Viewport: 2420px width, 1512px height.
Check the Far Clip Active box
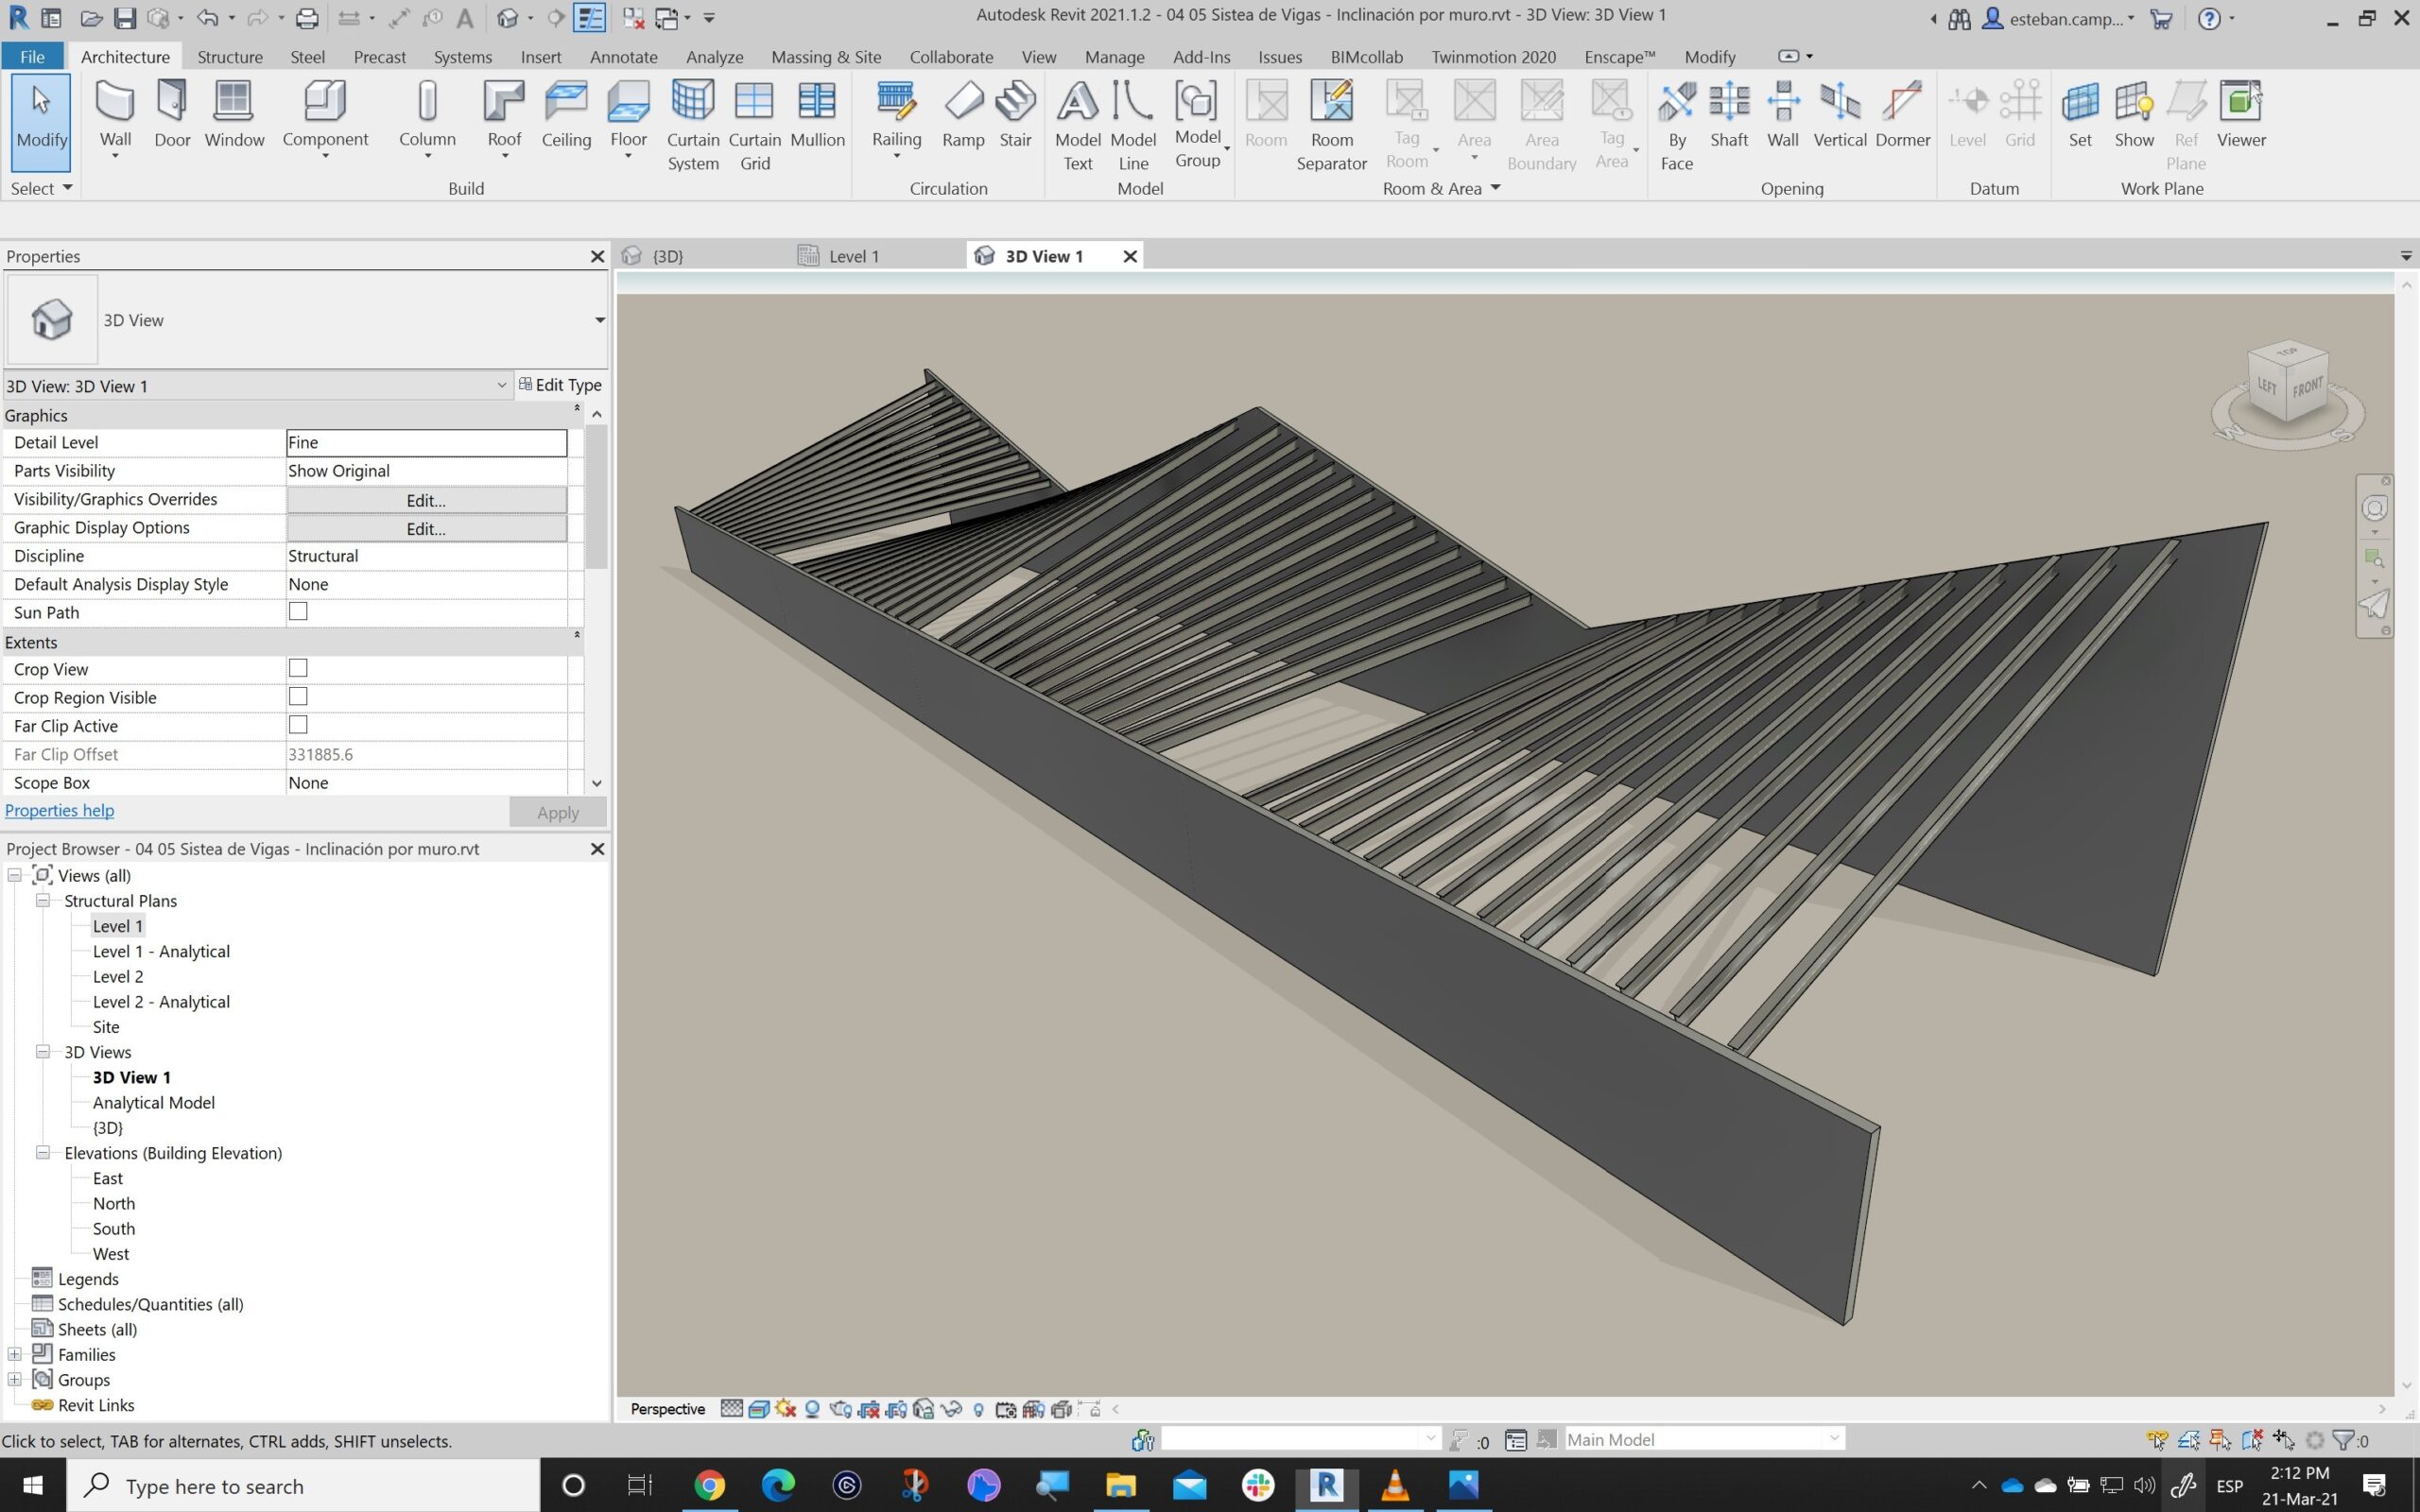click(x=298, y=725)
